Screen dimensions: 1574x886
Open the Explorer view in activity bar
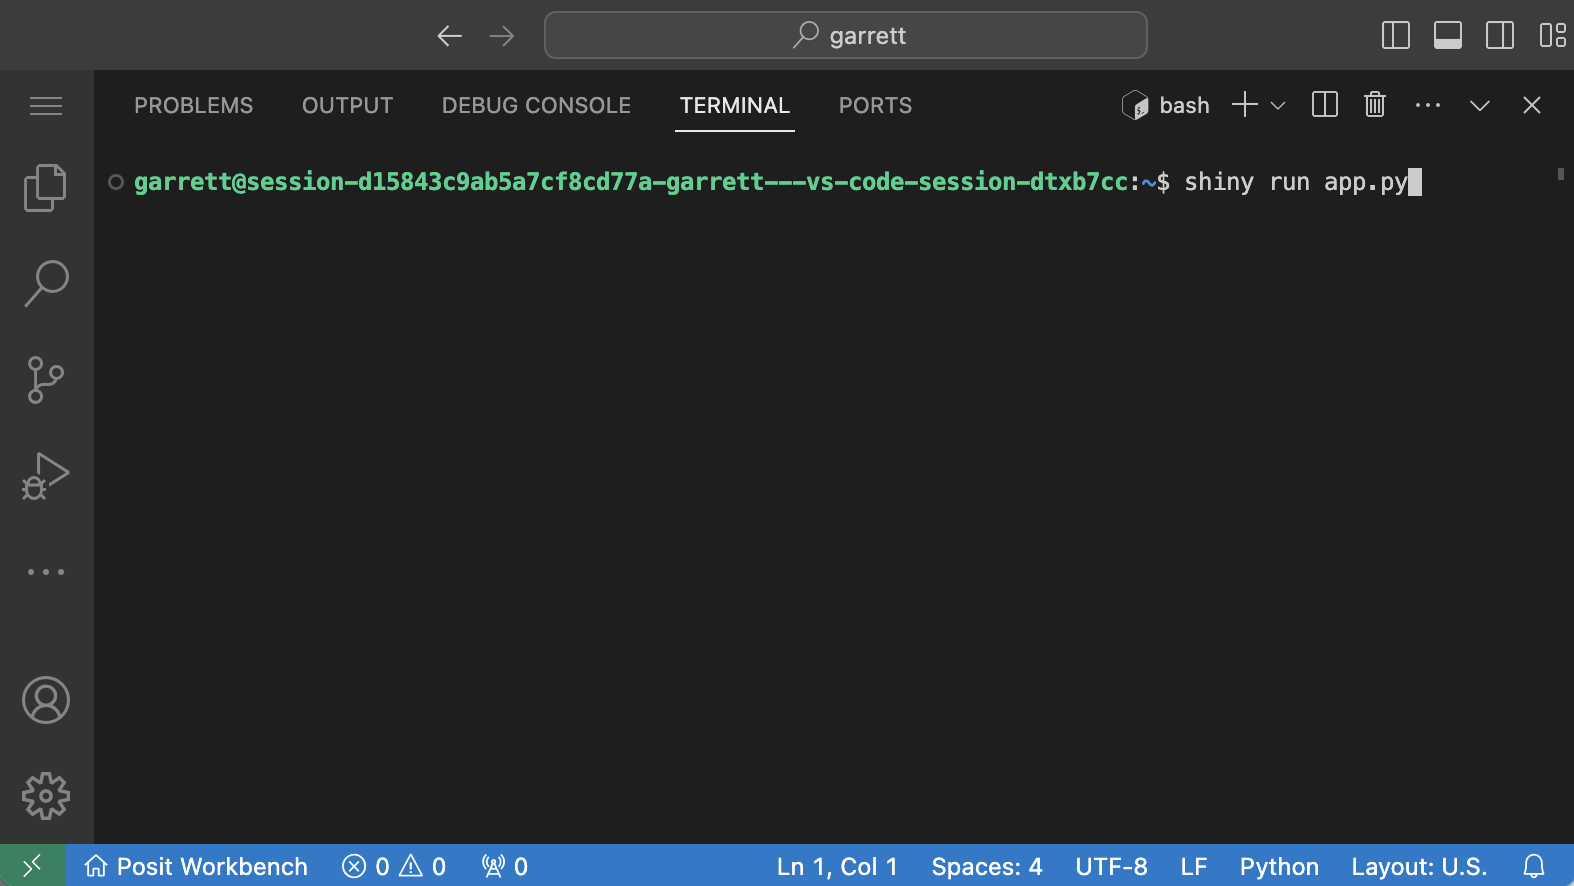pyautogui.click(x=45, y=188)
